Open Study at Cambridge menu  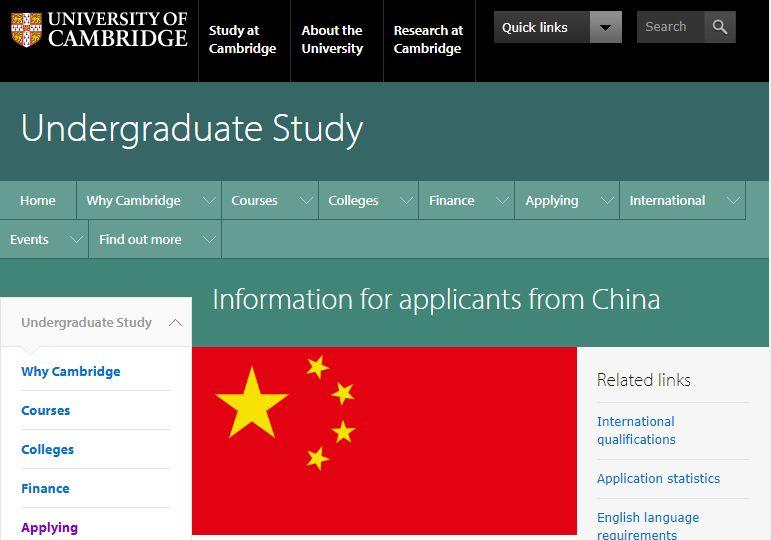pyautogui.click(x=242, y=40)
